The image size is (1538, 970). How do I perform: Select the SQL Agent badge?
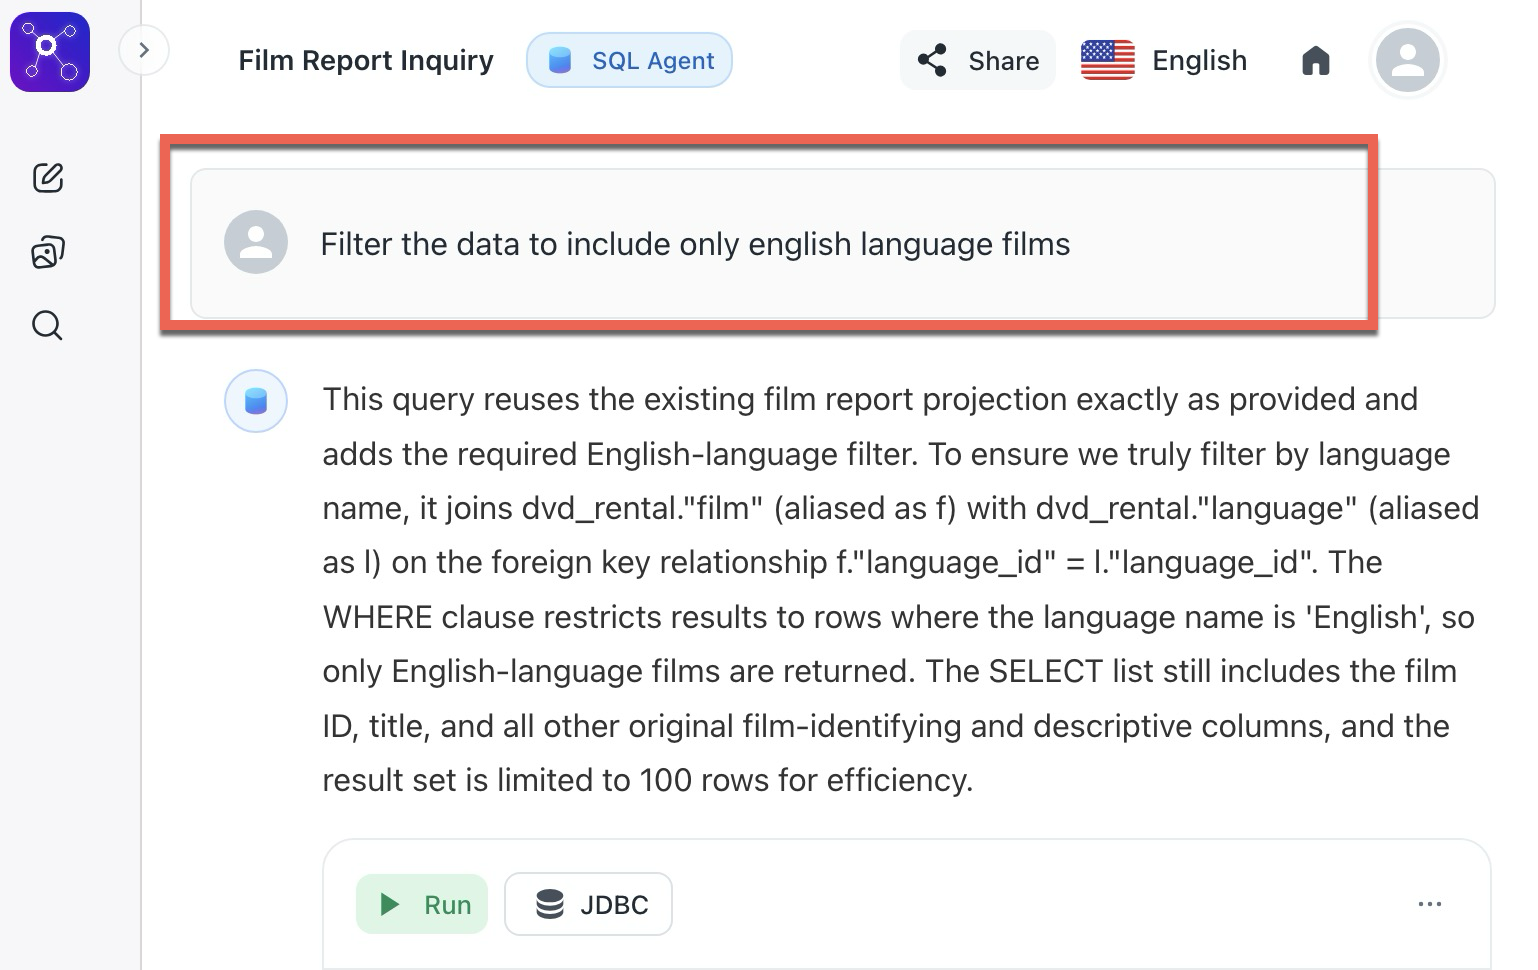(x=630, y=61)
